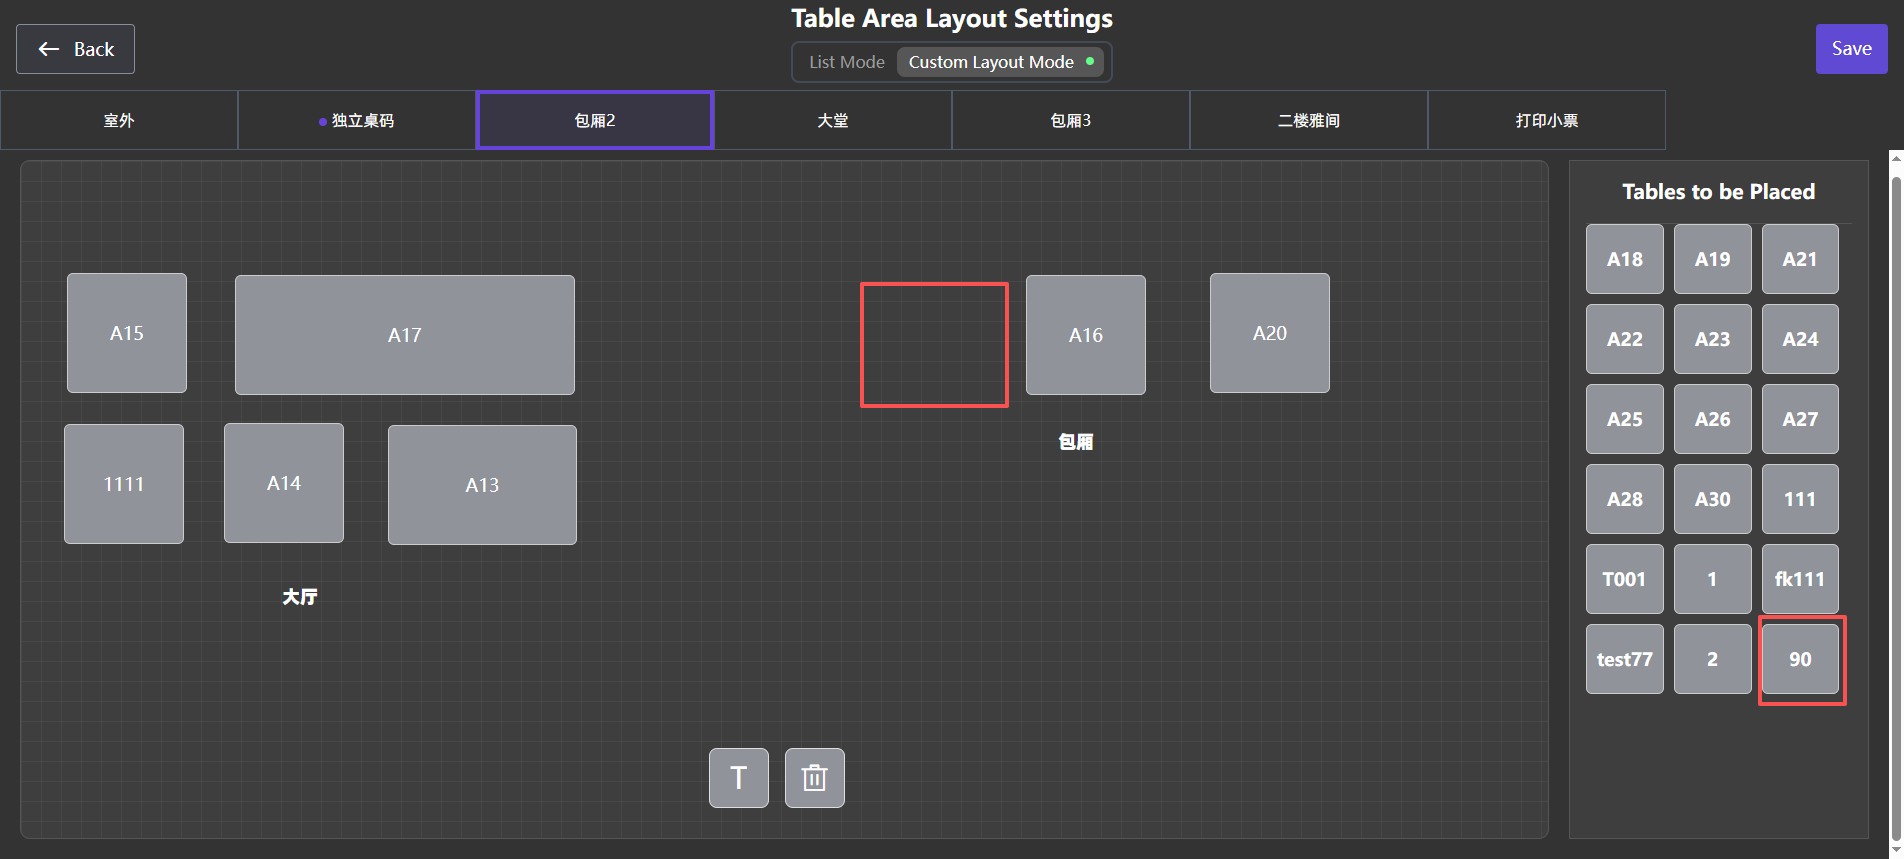This screenshot has width=1904, height=859.
Task: Click the trash delete icon
Action: [x=814, y=778]
